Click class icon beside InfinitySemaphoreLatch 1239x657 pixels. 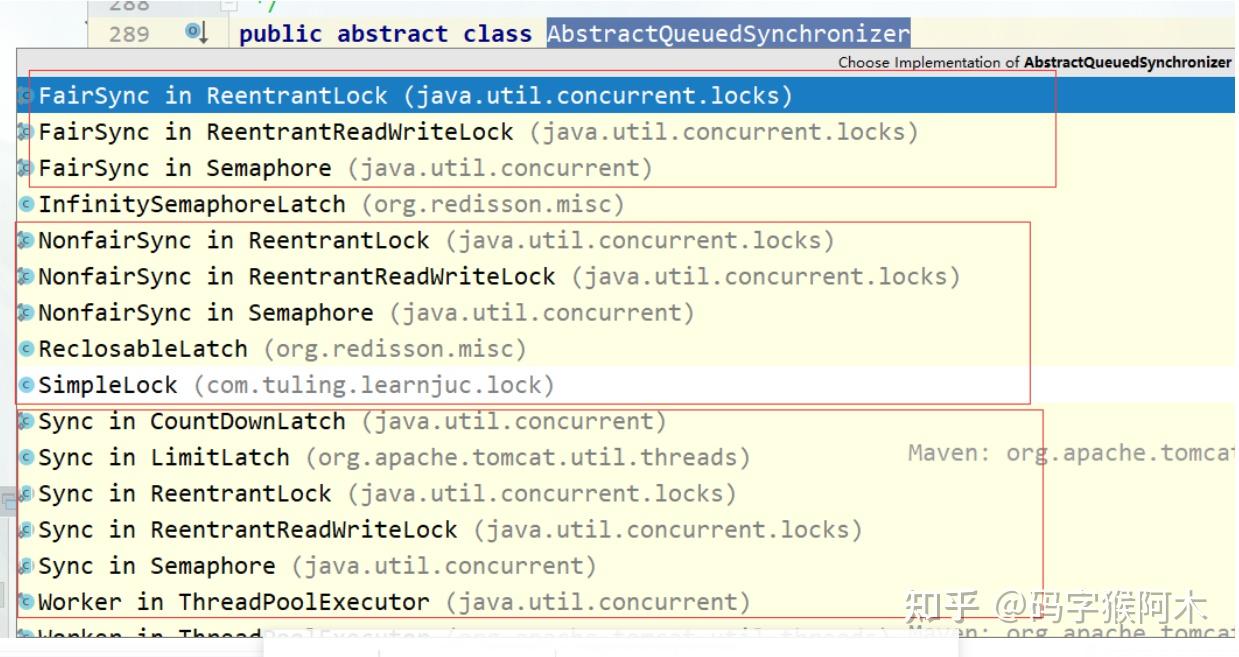click(27, 205)
